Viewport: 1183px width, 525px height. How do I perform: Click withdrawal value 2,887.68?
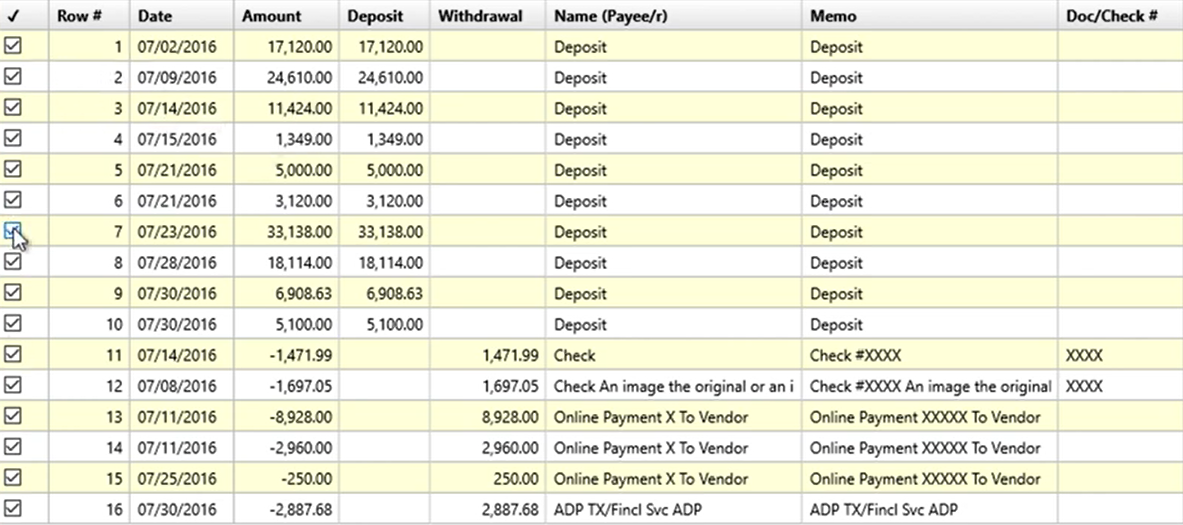click(488, 510)
